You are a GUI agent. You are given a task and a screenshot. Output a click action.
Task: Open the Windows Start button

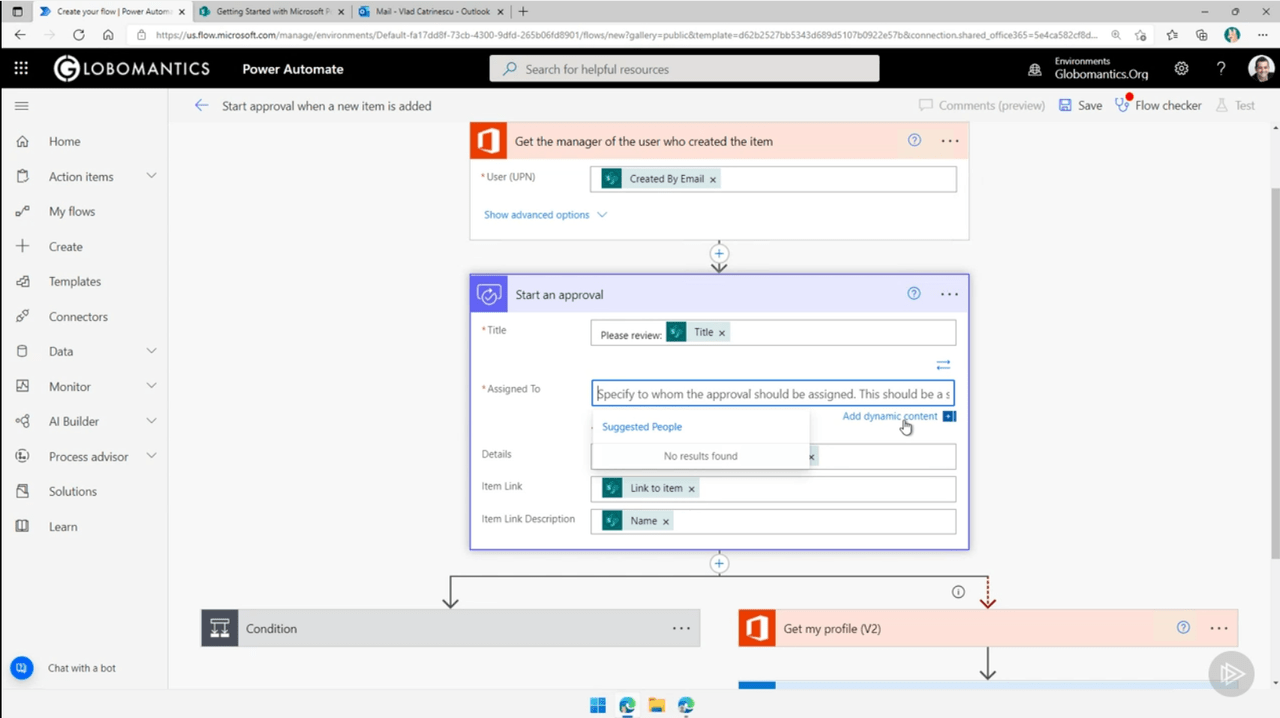point(598,705)
